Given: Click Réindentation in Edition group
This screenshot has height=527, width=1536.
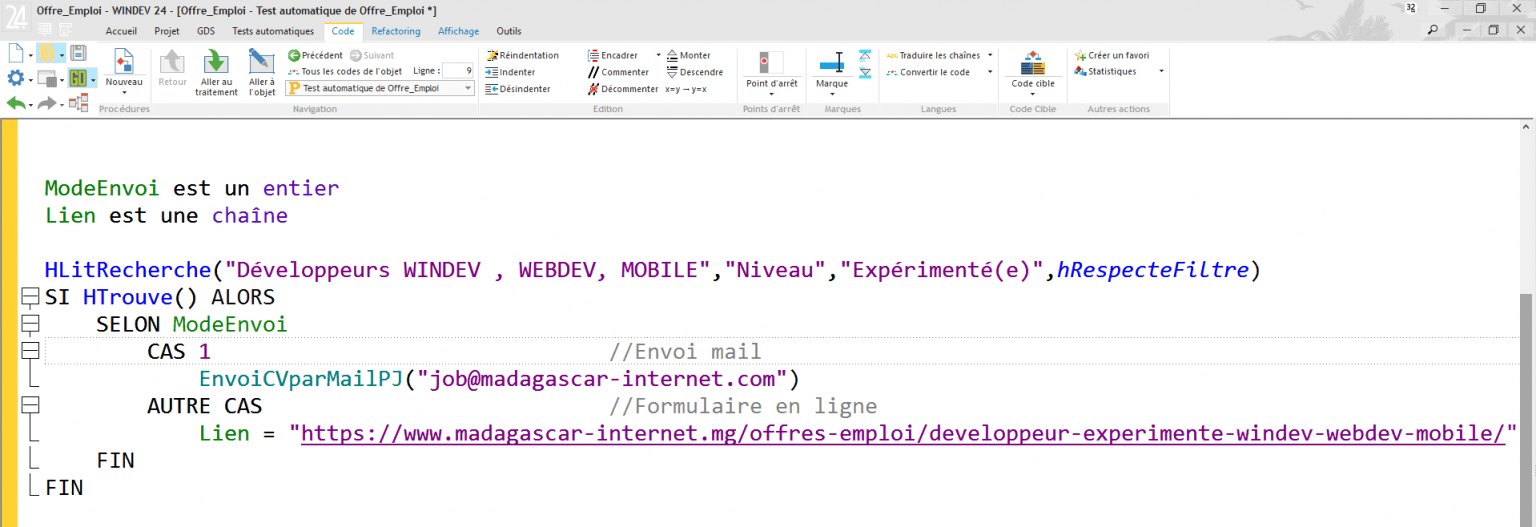Looking at the screenshot, I should click(x=522, y=55).
